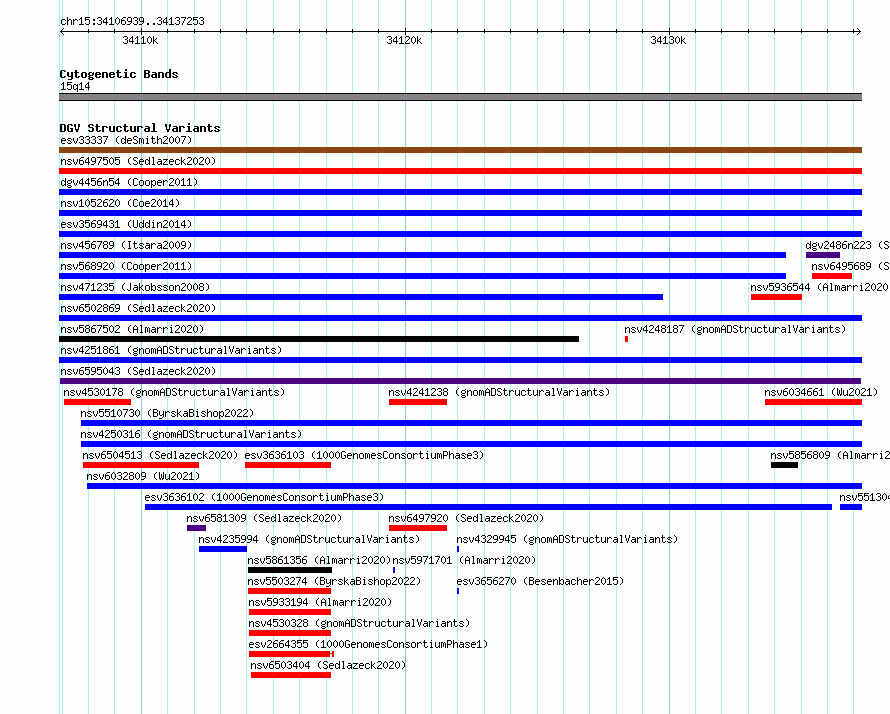Open esv3636102 (1000GenomesConsortiumPhase3) label

[264, 497]
